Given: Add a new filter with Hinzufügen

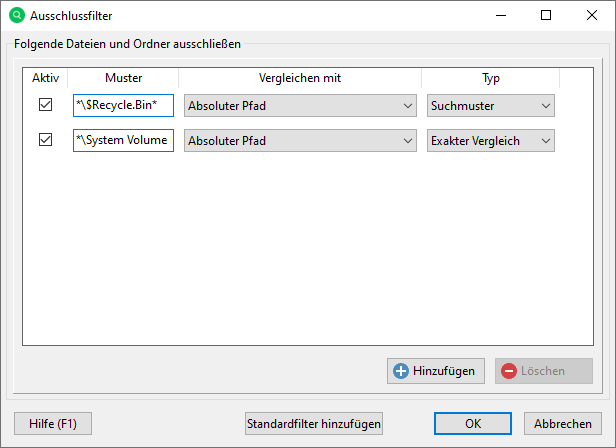Looking at the screenshot, I should [x=436, y=371].
